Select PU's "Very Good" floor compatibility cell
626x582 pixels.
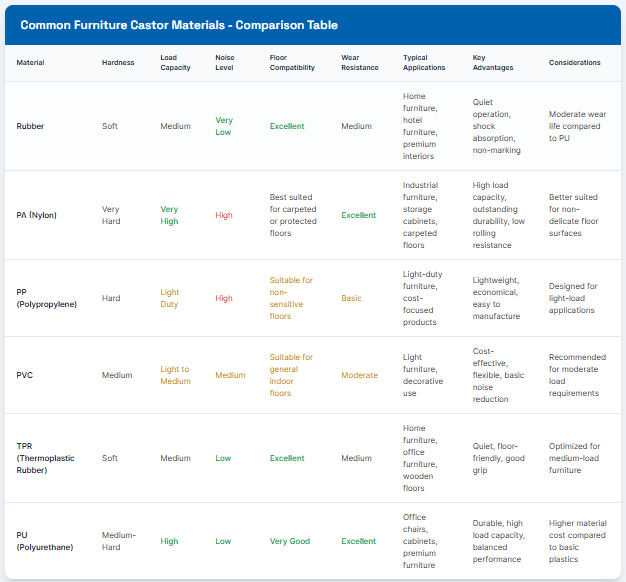(x=289, y=541)
